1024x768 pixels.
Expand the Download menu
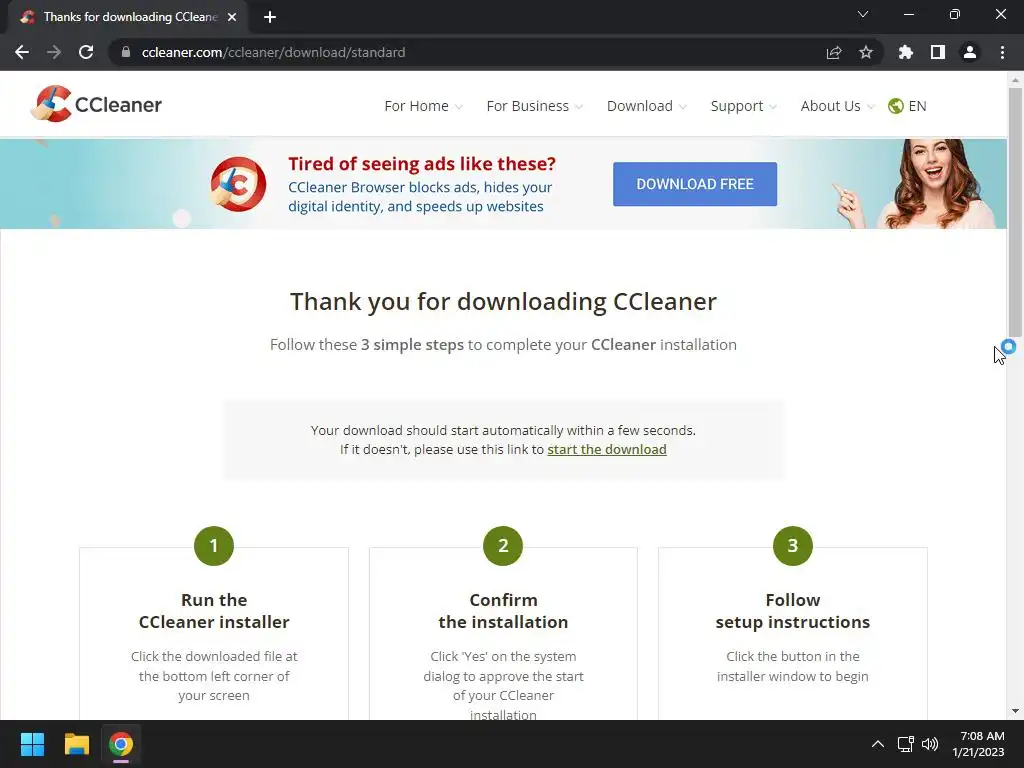tap(647, 106)
